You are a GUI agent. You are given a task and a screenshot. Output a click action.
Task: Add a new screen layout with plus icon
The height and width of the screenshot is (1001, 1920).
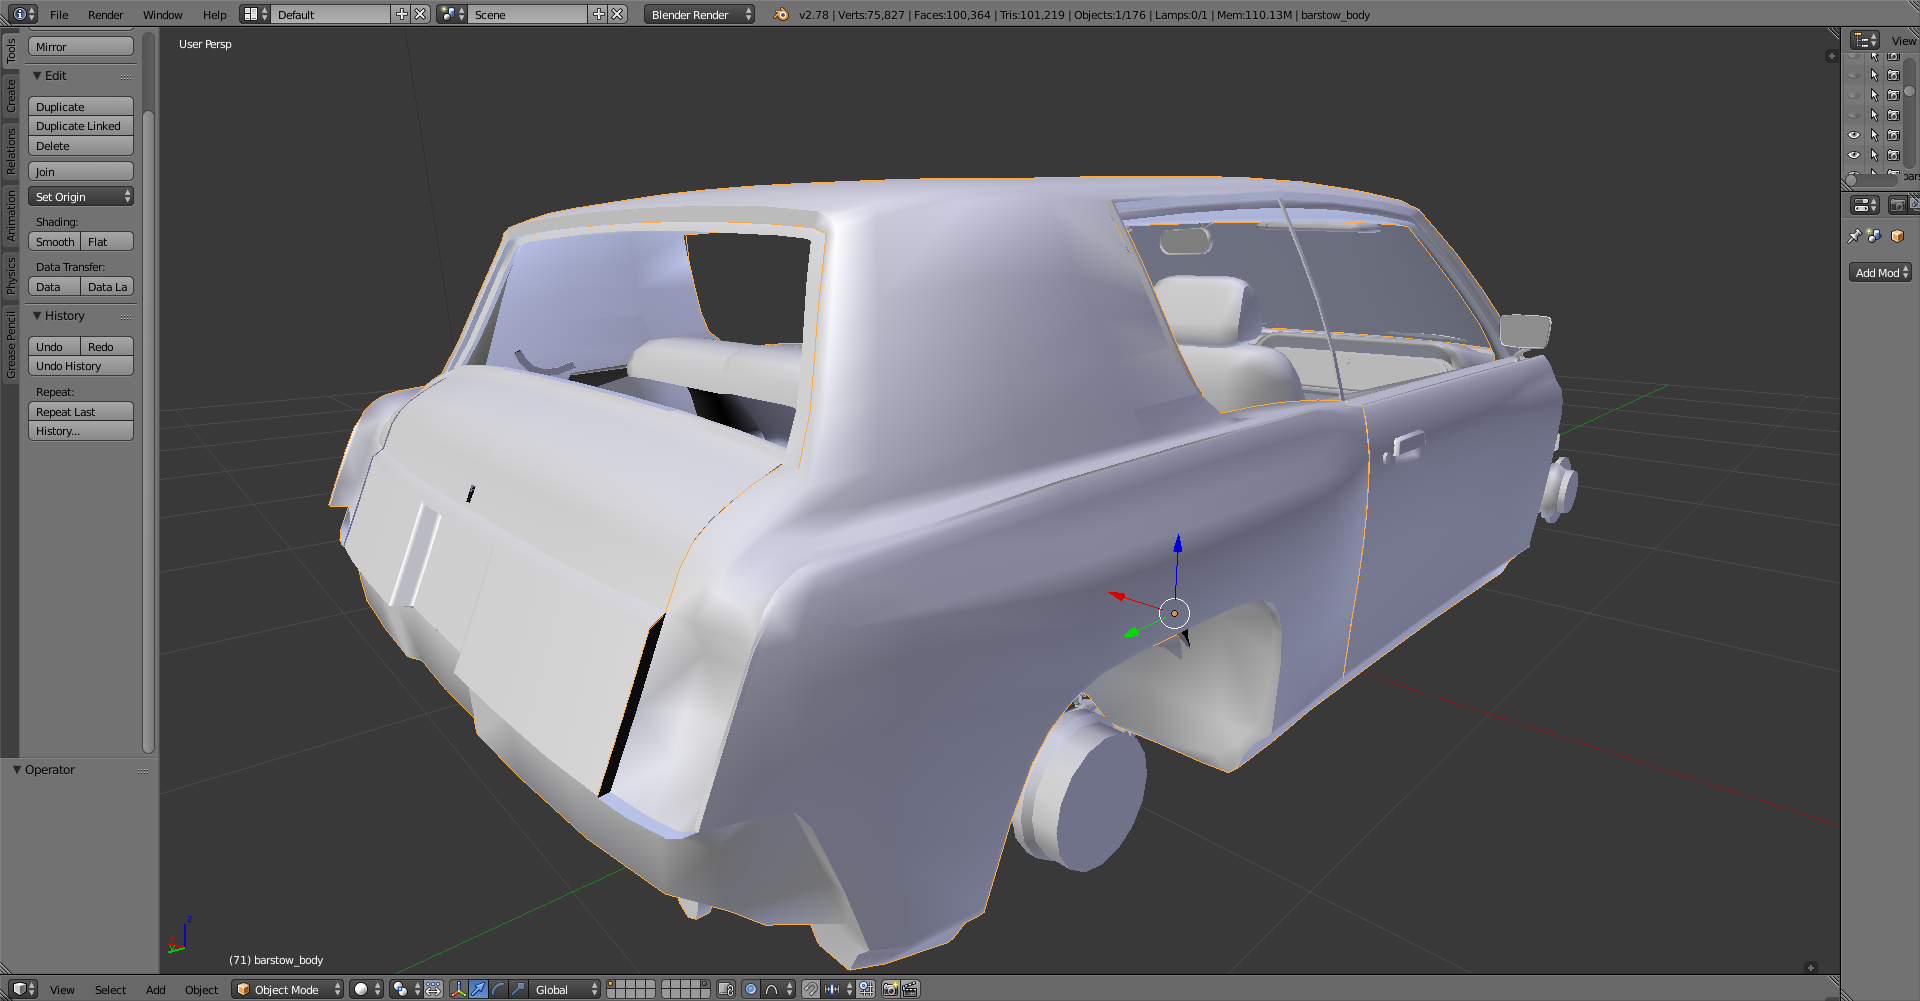(x=402, y=14)
